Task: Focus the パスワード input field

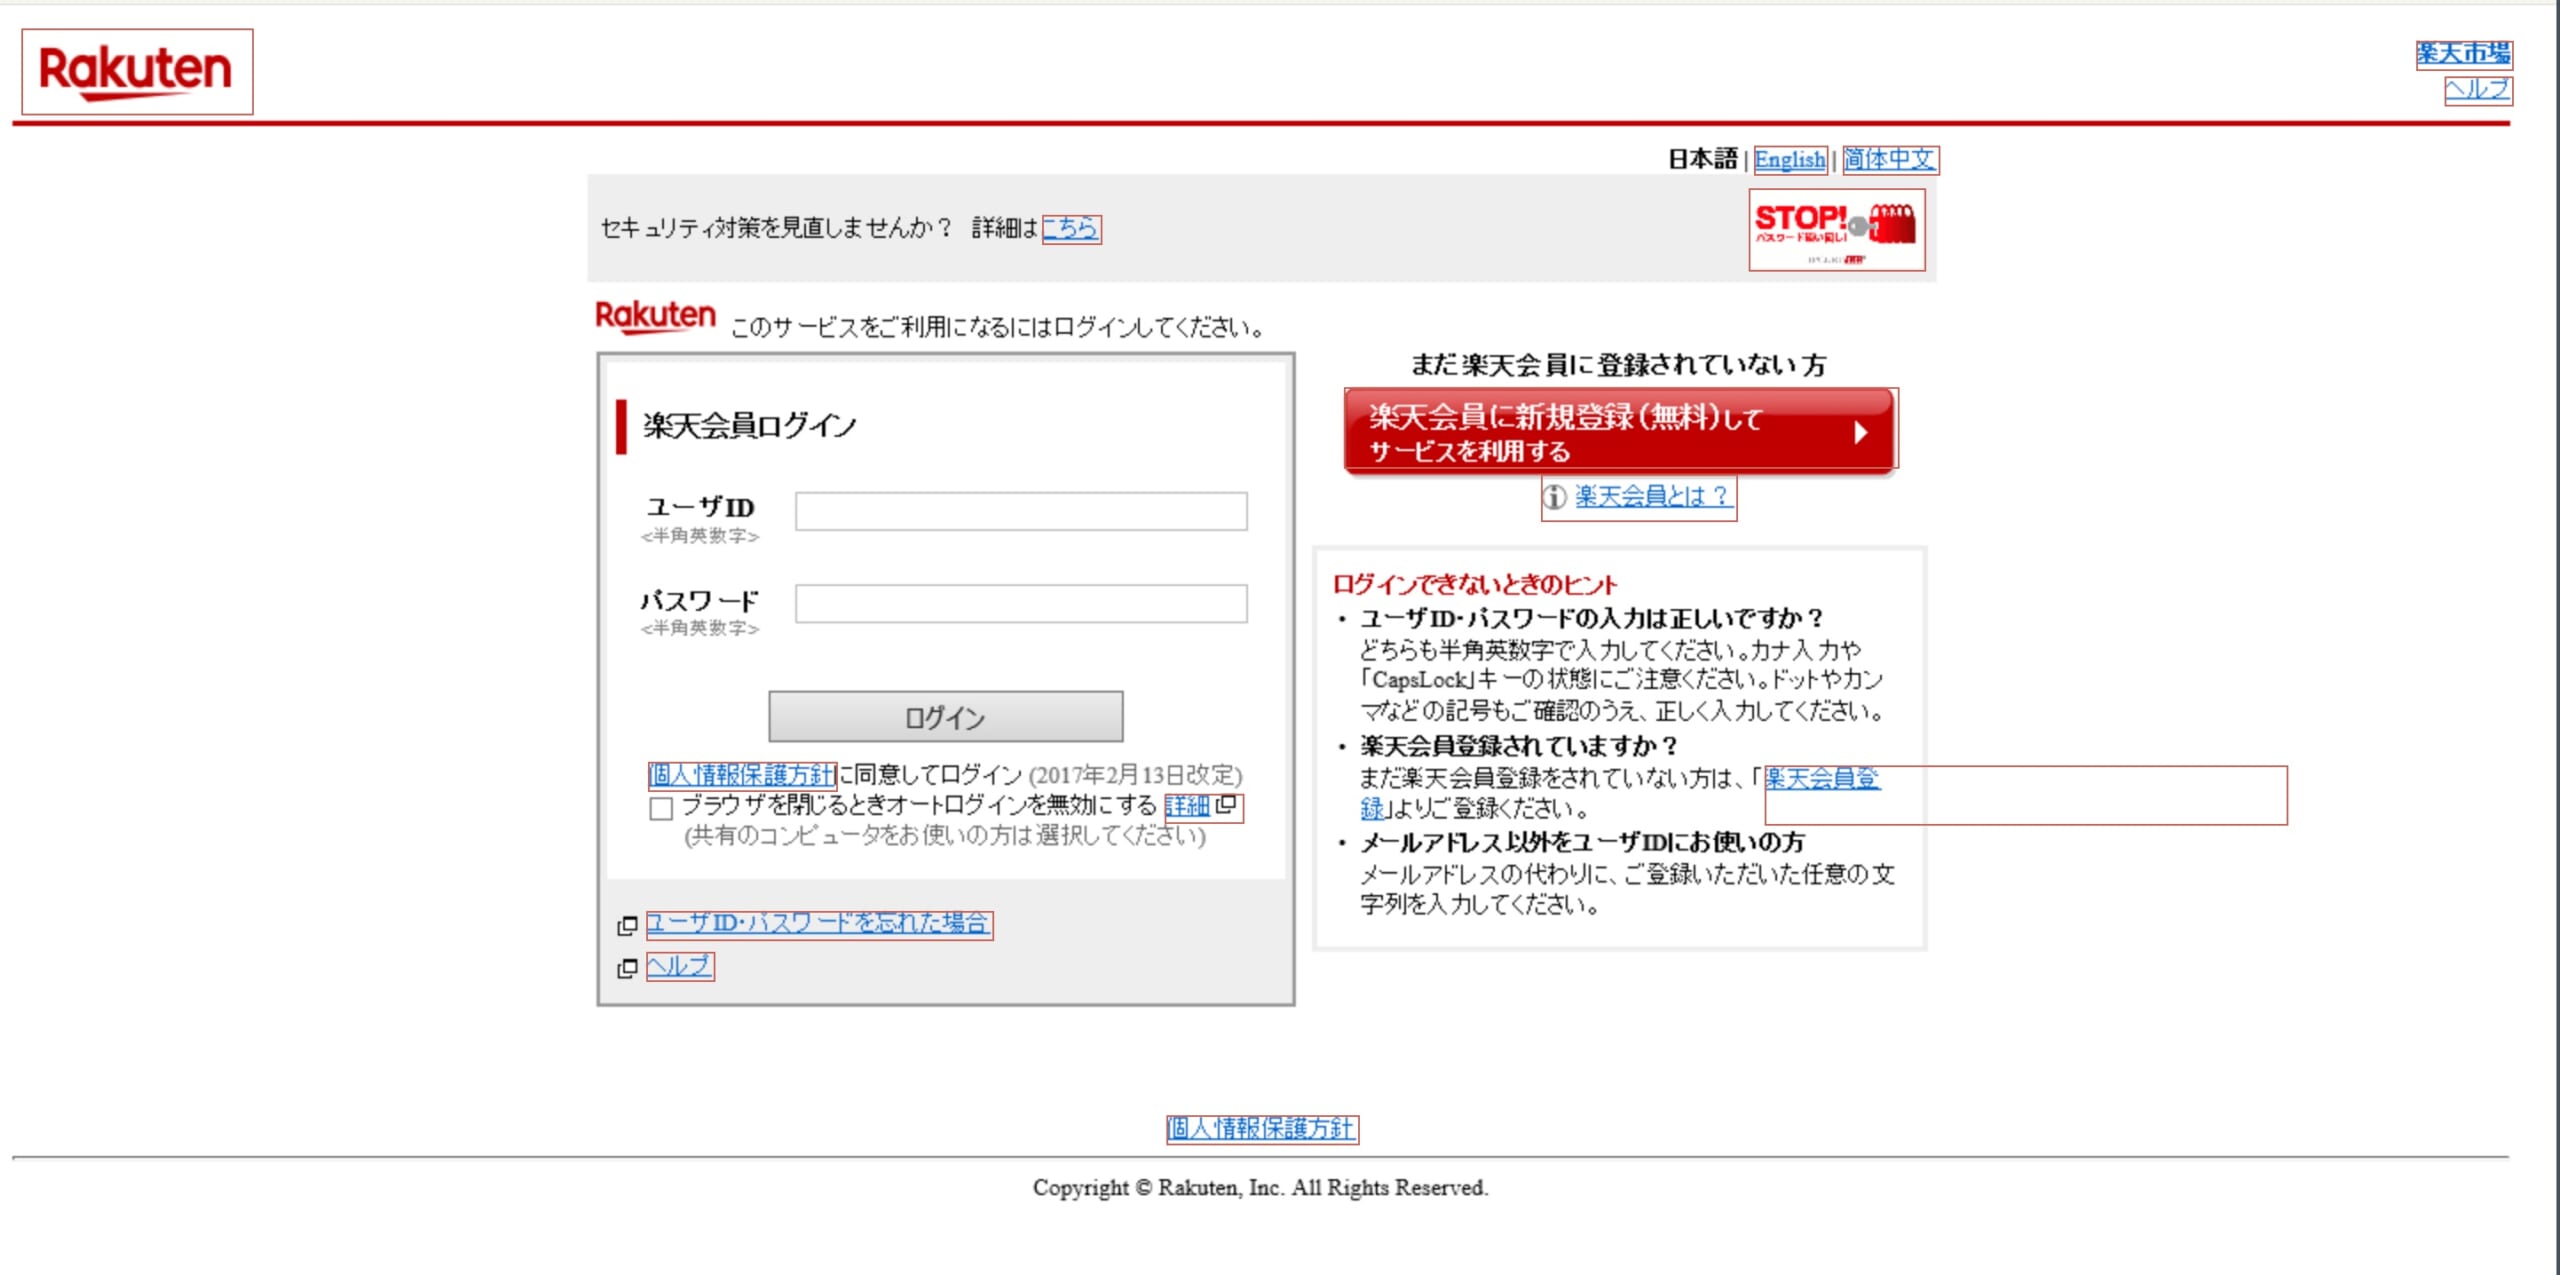Action: (x=1021, y=603)
